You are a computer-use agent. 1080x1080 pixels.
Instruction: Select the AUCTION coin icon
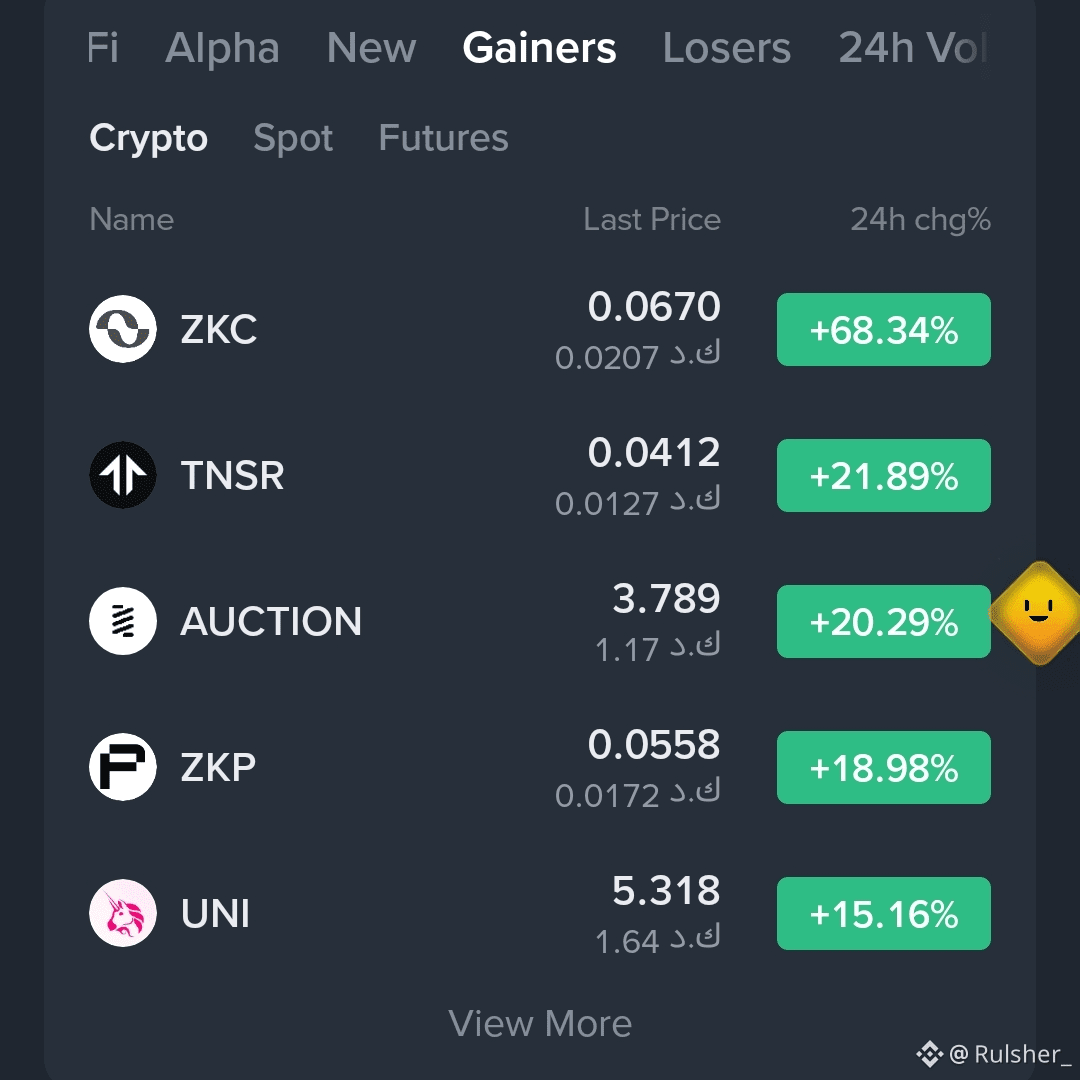(x=123, y=621)
